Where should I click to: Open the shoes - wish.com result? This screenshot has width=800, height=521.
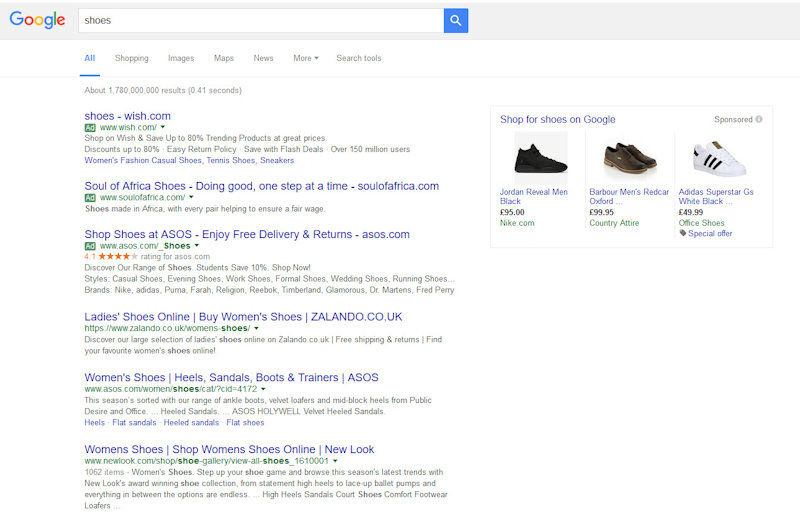128,116
